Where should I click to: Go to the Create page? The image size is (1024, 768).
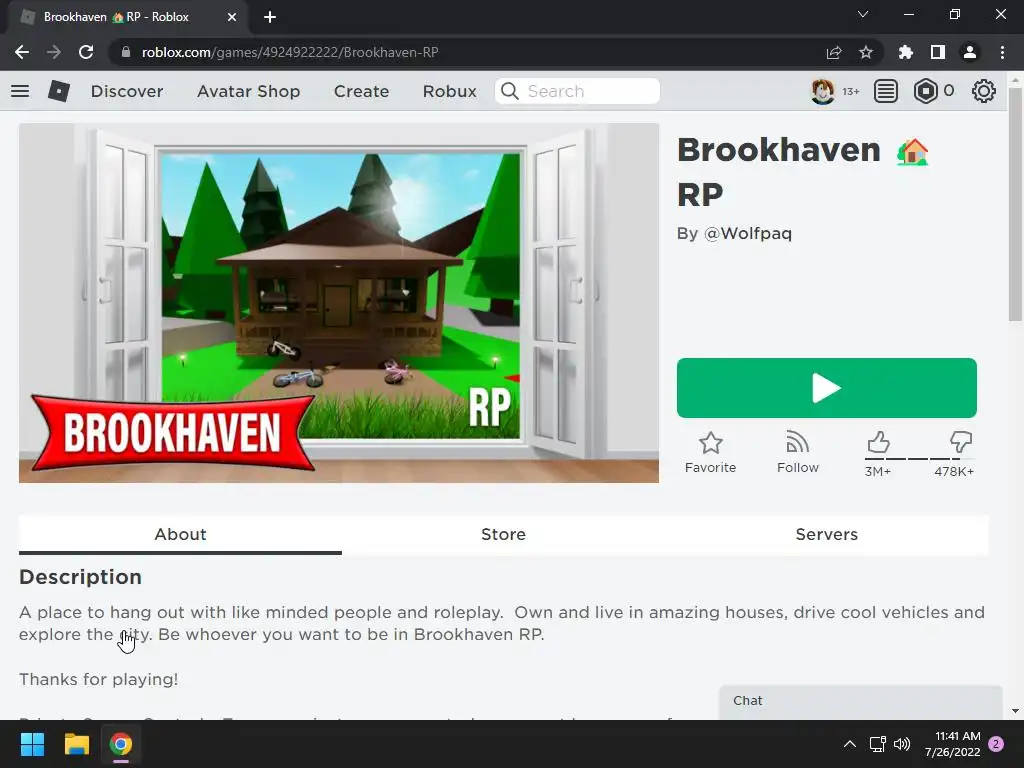coord(361,91)
